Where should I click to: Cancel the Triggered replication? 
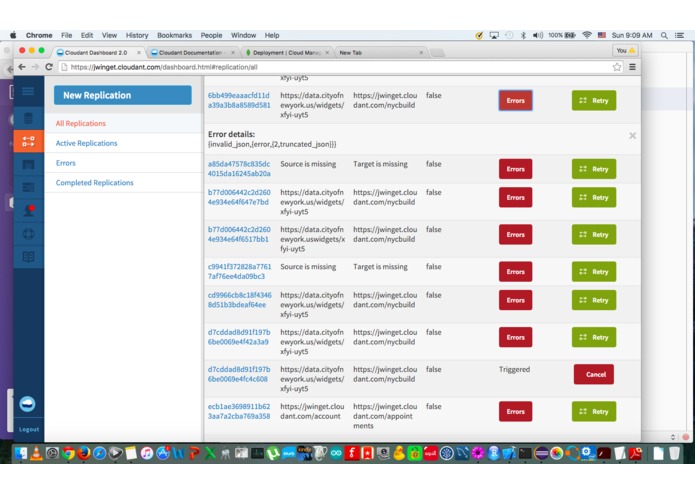coord(594,374)
